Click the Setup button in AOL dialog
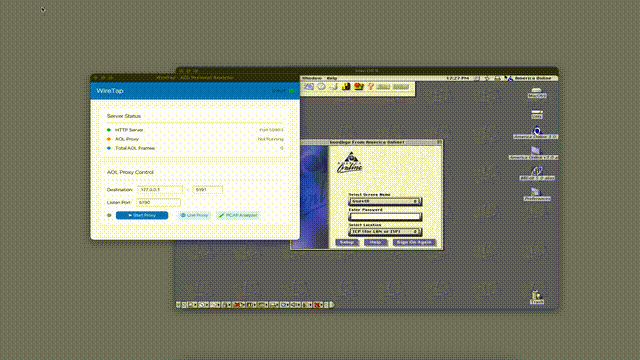The image size is (640, 360). point(347,242)
